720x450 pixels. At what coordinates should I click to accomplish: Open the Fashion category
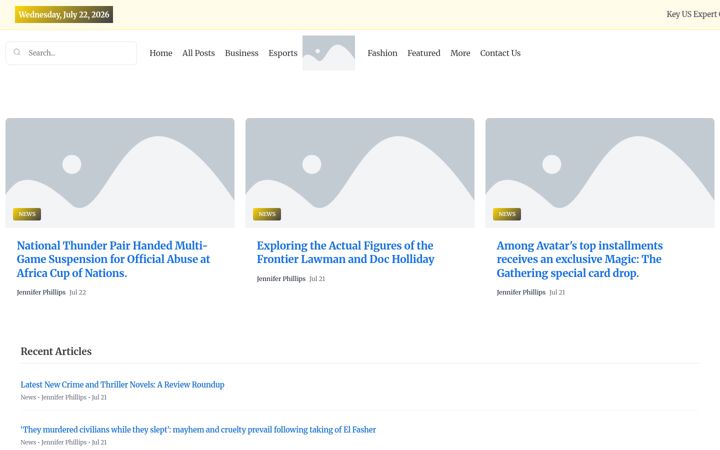(382, 53)
